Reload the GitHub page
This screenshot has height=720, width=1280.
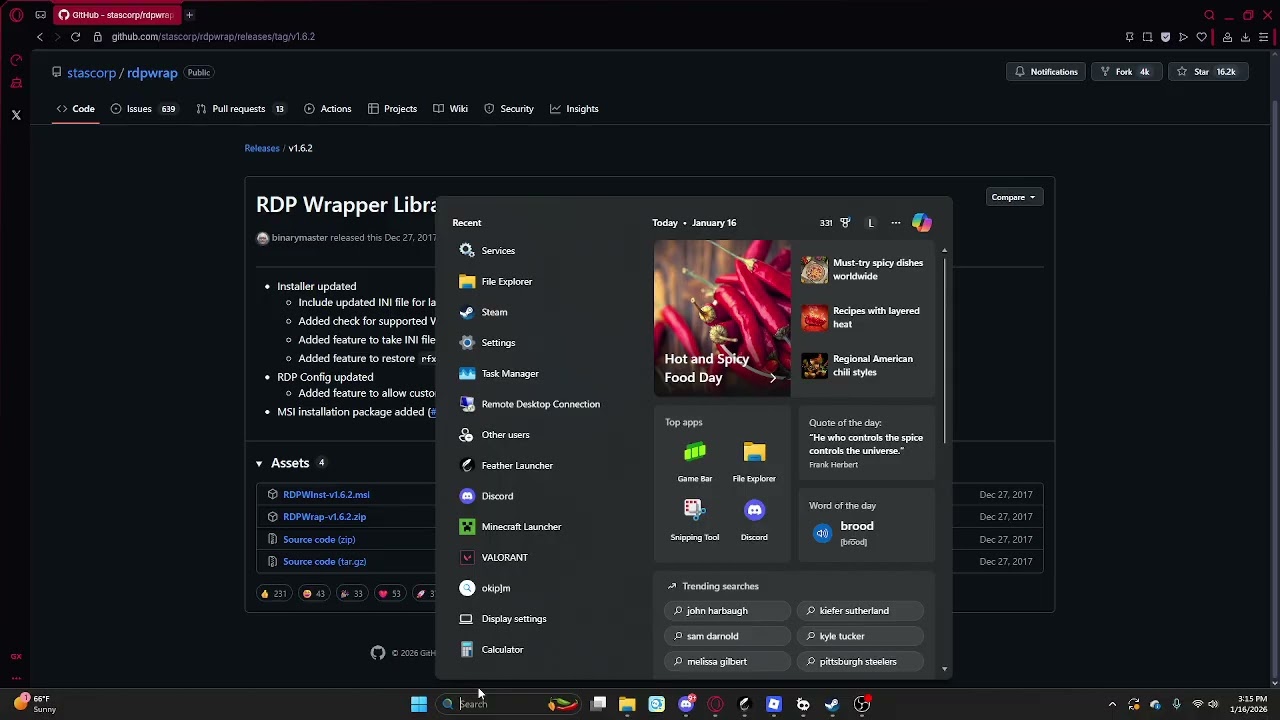(75, 37)
